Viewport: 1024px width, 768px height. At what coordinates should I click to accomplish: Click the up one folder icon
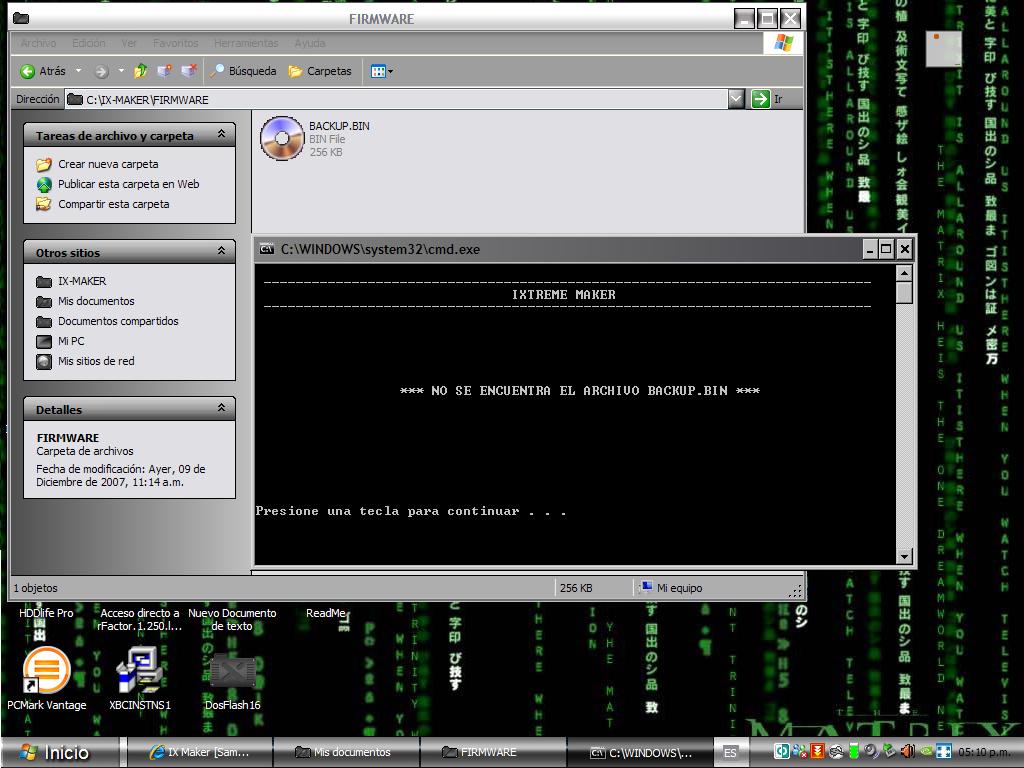click(x=141, y=71)
